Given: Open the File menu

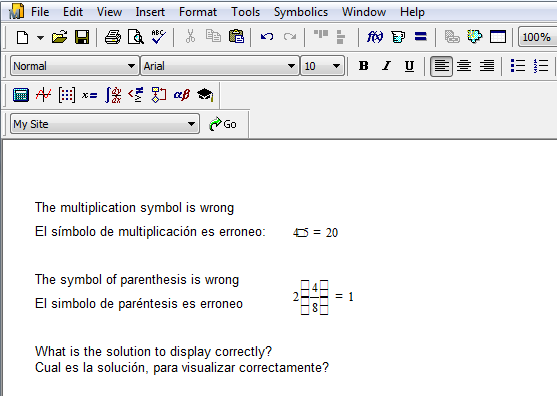Looking at the screenshot, I should [40, 12].
